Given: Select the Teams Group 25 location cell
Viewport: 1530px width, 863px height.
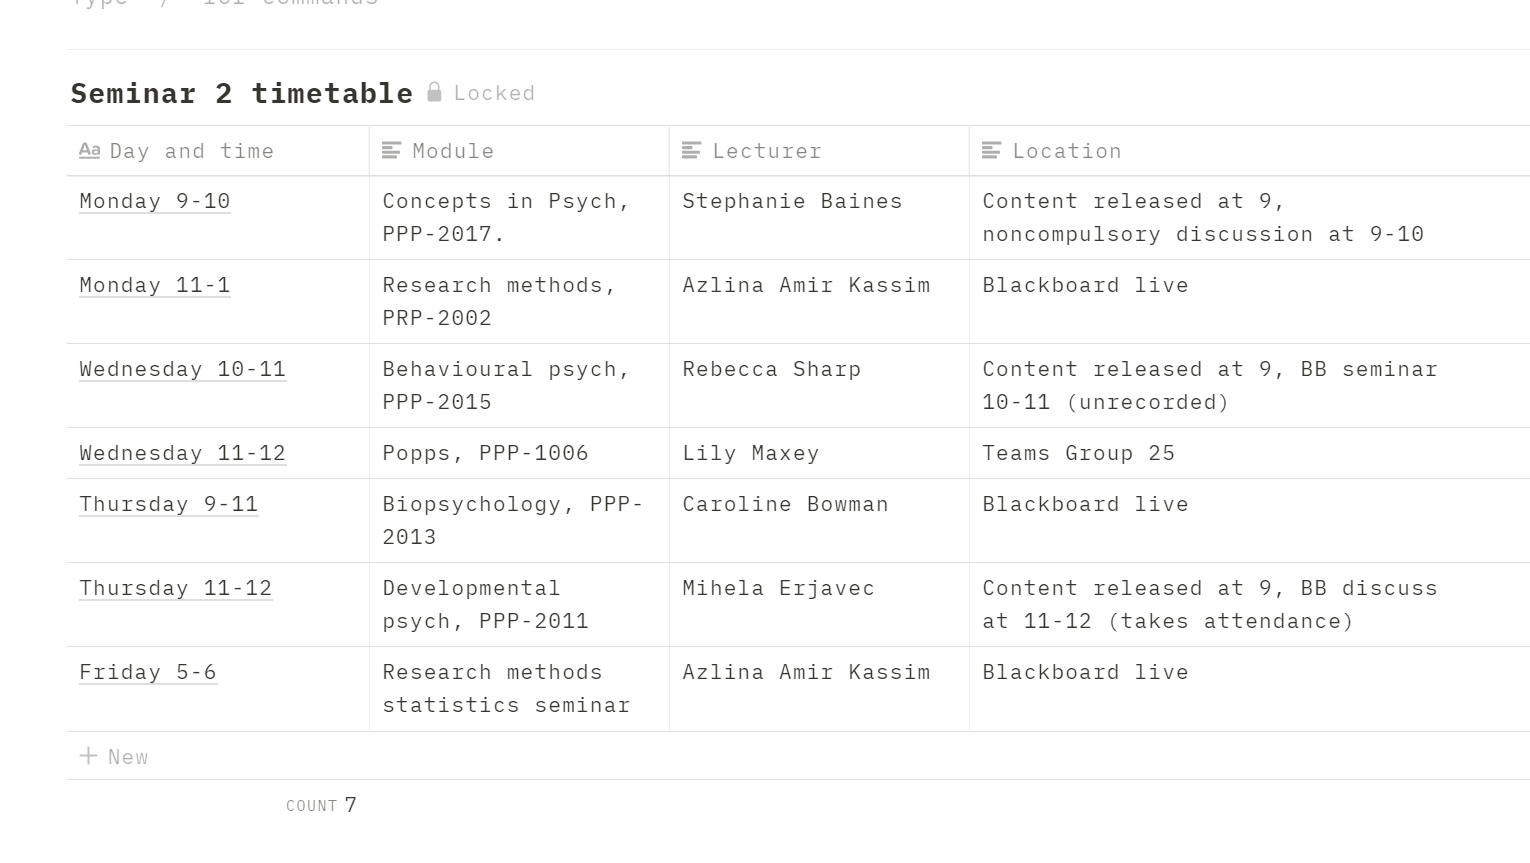Looking at the screenshot, I should (x=1078, y=453).
